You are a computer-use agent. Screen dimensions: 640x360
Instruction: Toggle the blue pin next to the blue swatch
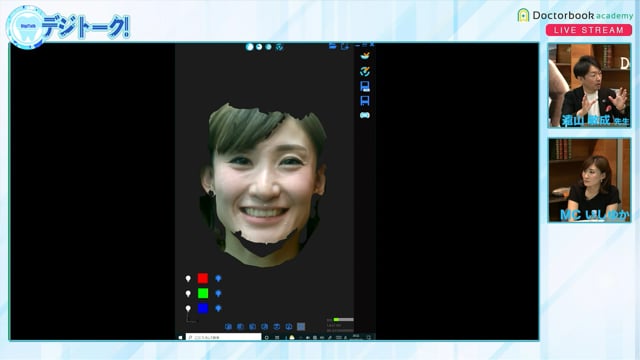(x=218, y=308)
